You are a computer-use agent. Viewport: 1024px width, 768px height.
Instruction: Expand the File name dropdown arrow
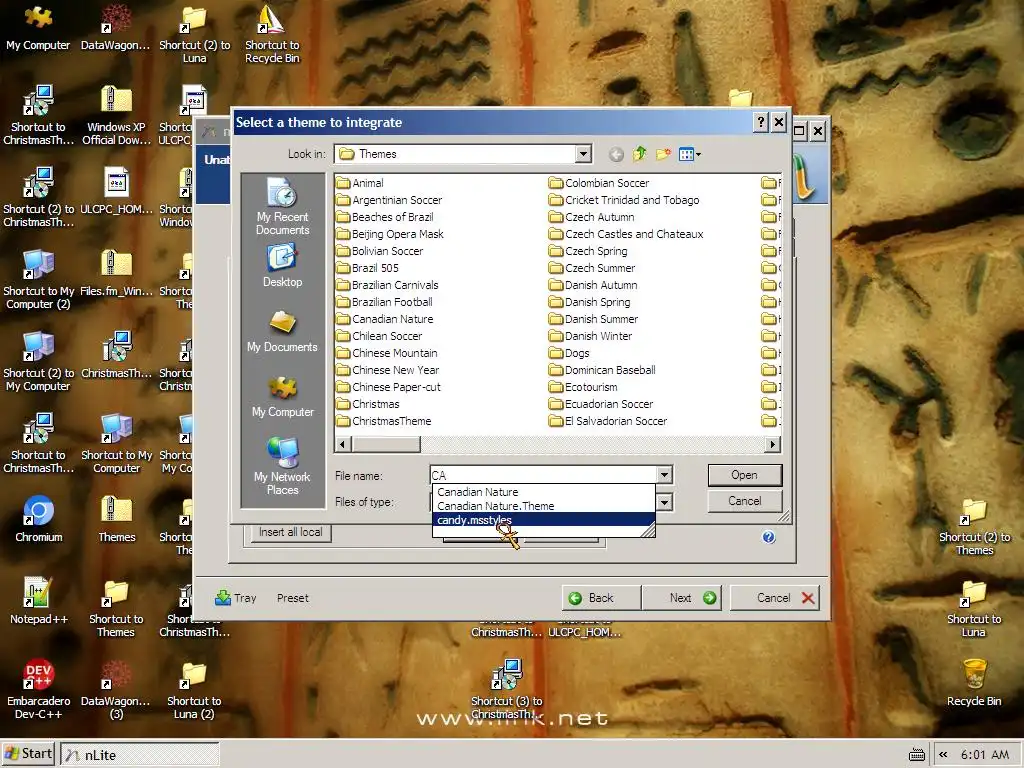[664, 475]
